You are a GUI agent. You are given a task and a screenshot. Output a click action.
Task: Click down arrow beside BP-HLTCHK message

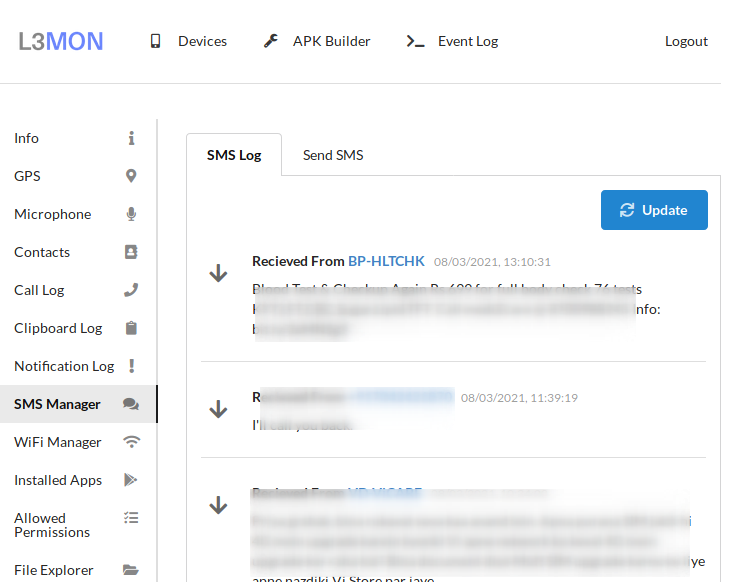(218, 273)
